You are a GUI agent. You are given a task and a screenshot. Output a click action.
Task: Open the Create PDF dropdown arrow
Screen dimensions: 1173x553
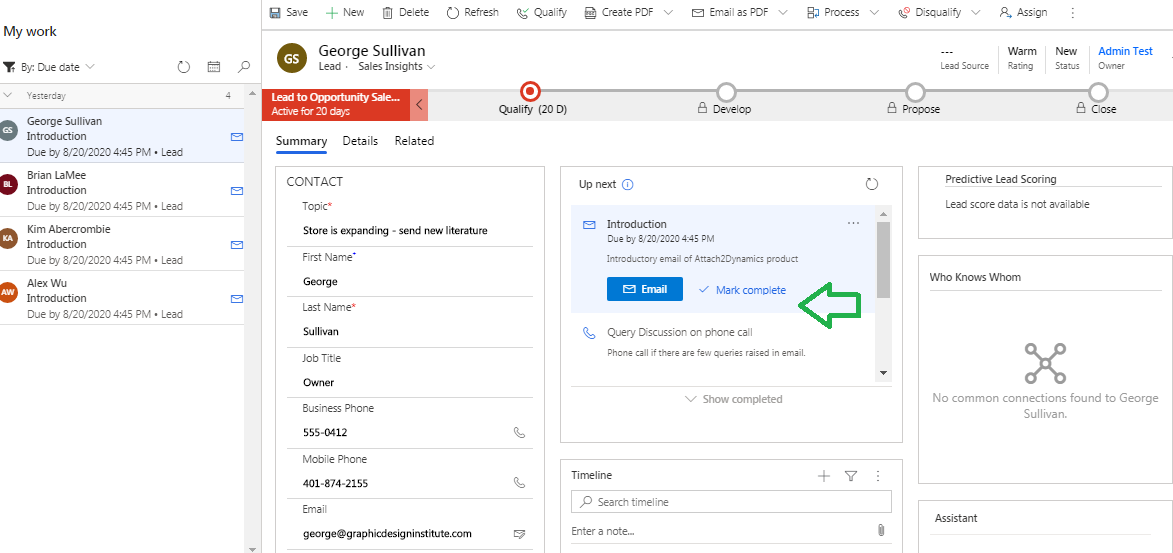(x=668, y=13)
